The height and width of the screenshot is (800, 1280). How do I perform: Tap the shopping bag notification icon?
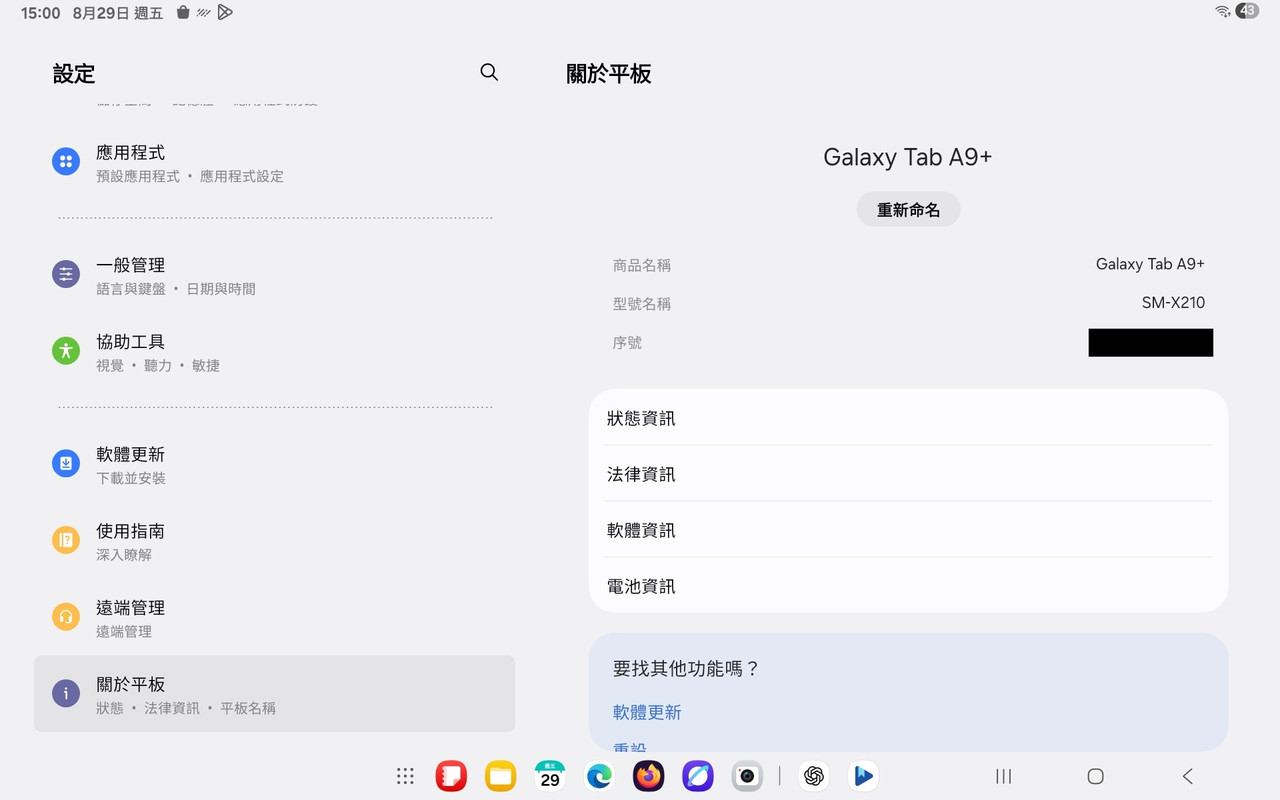point(183,12)
